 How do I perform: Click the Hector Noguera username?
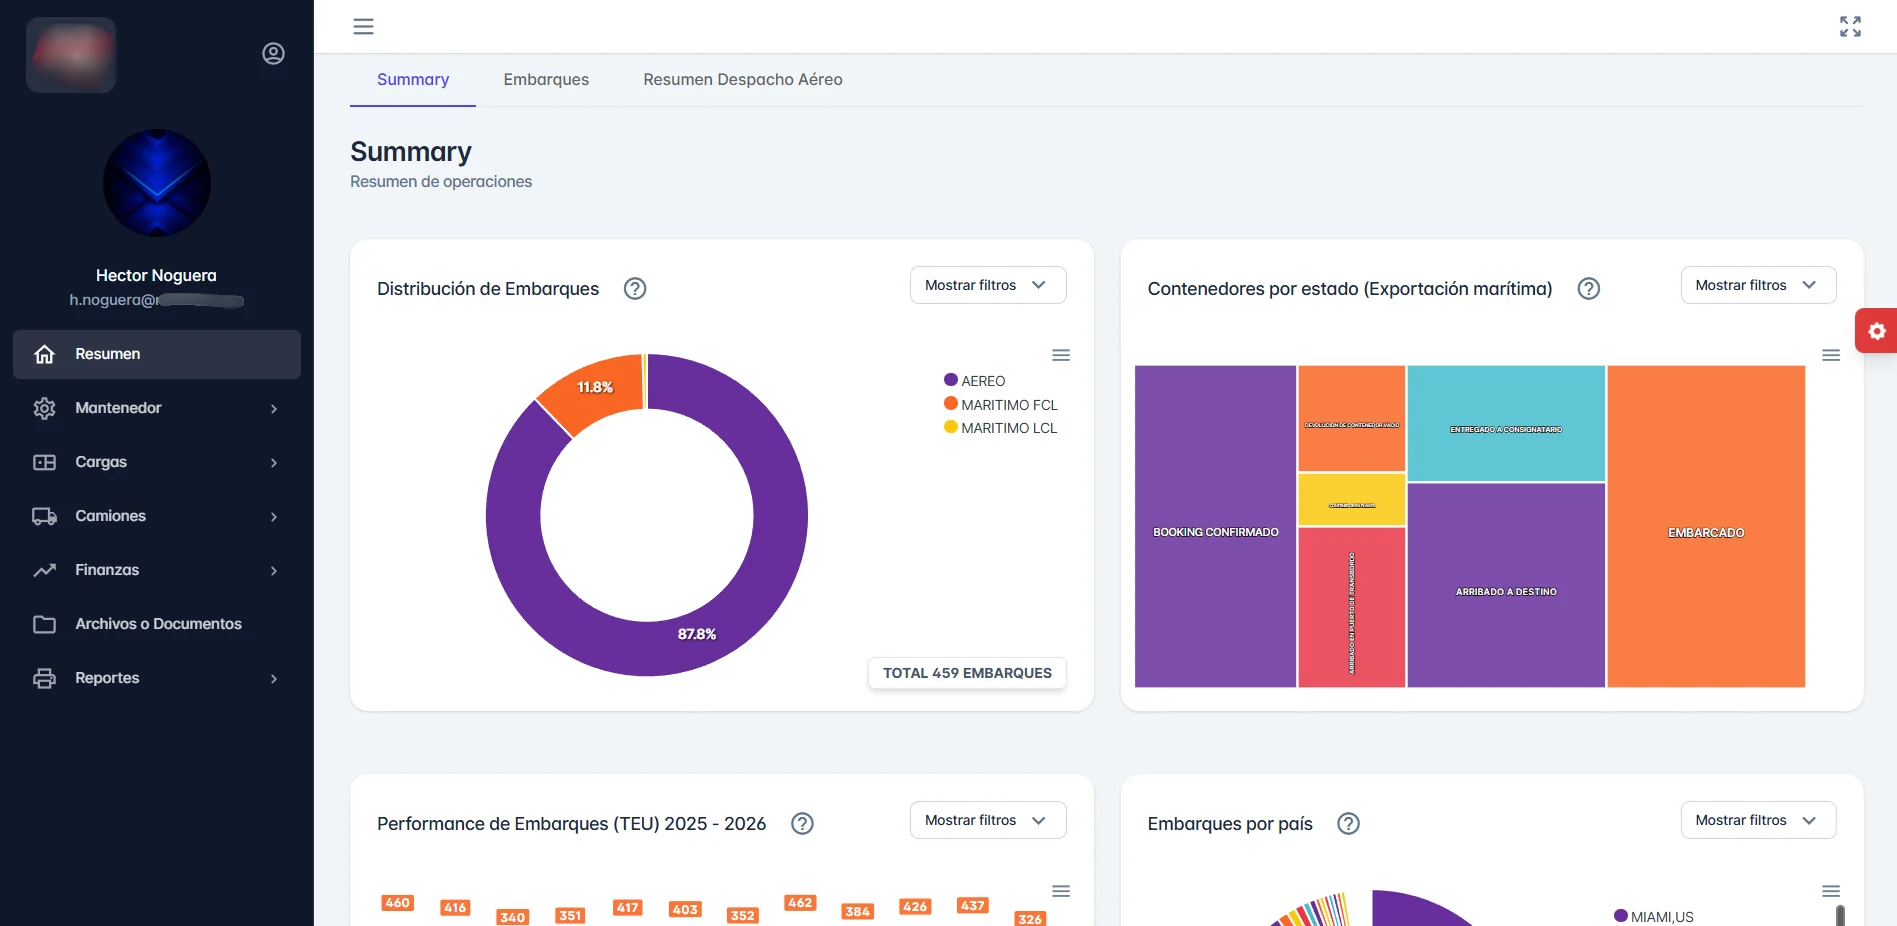point(156,275)
